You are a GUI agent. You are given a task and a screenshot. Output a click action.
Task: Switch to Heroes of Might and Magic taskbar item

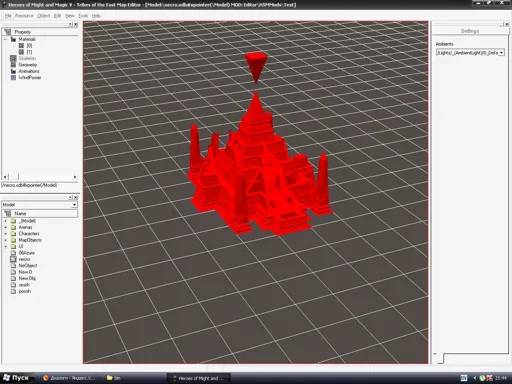[x=199, y=378]
